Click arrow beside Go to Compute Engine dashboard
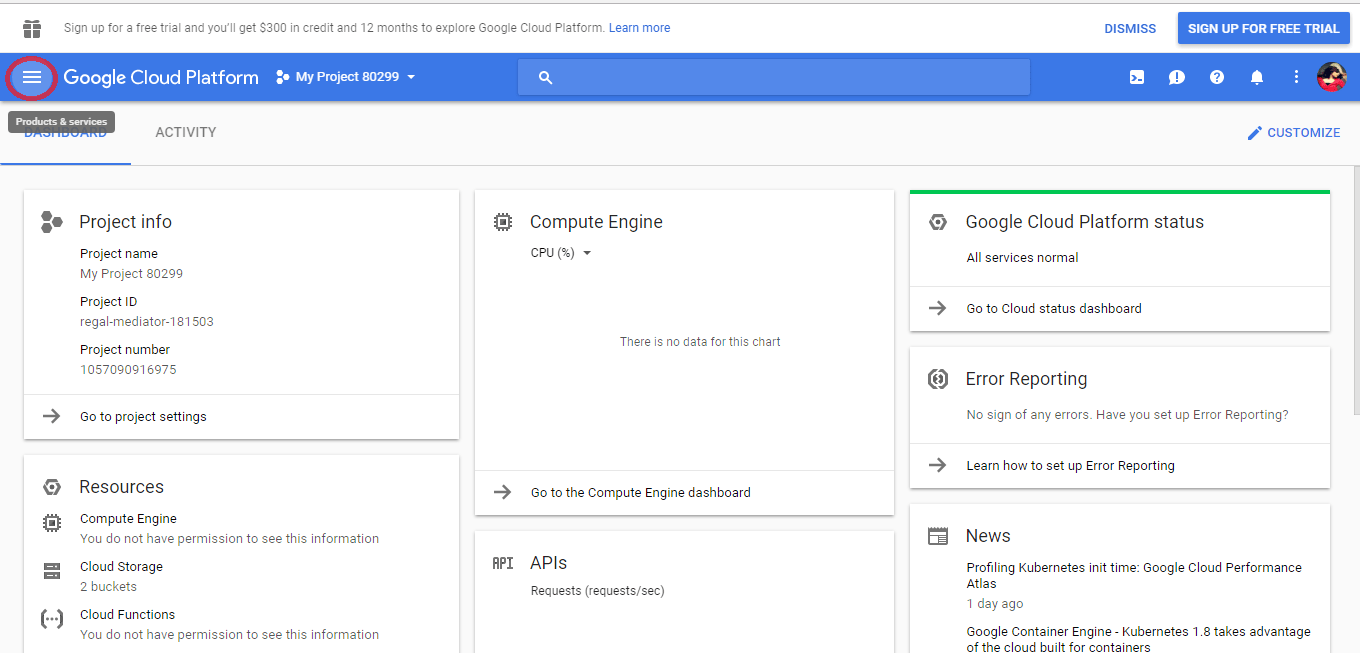 point(503,492)
